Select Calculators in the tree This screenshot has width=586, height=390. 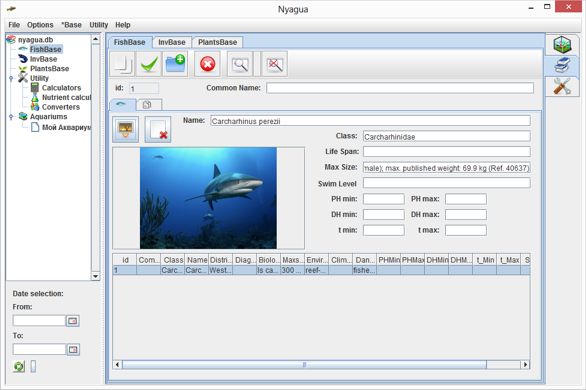(61, 88)
